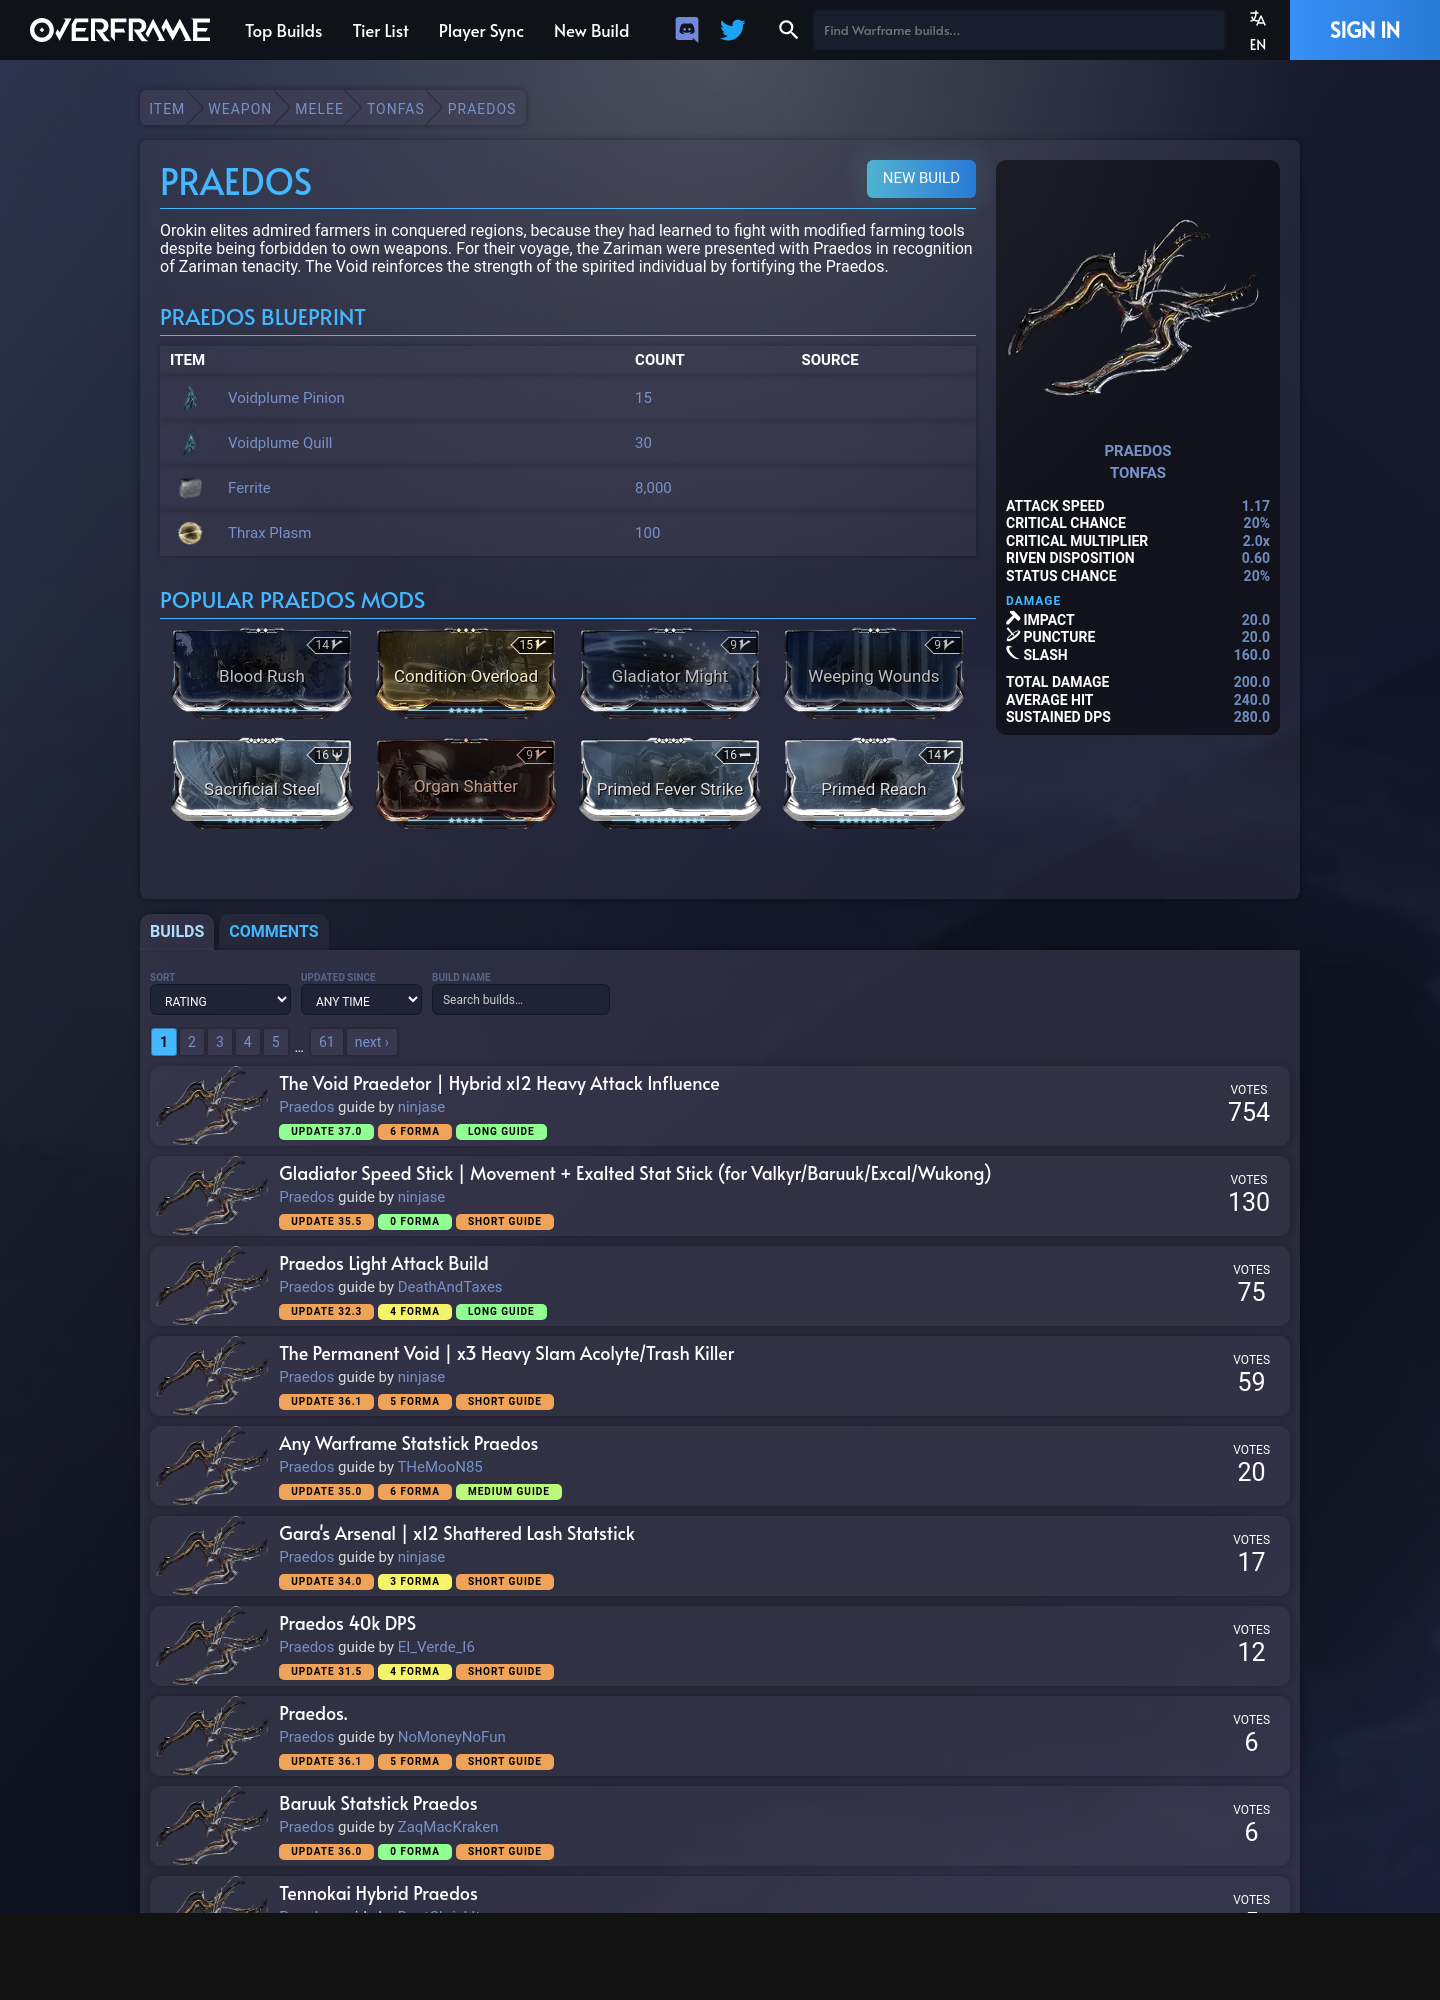The image size is (1440, 2000).
Task: Open the Thrax Plasm link
Action: tap(269, 533)
